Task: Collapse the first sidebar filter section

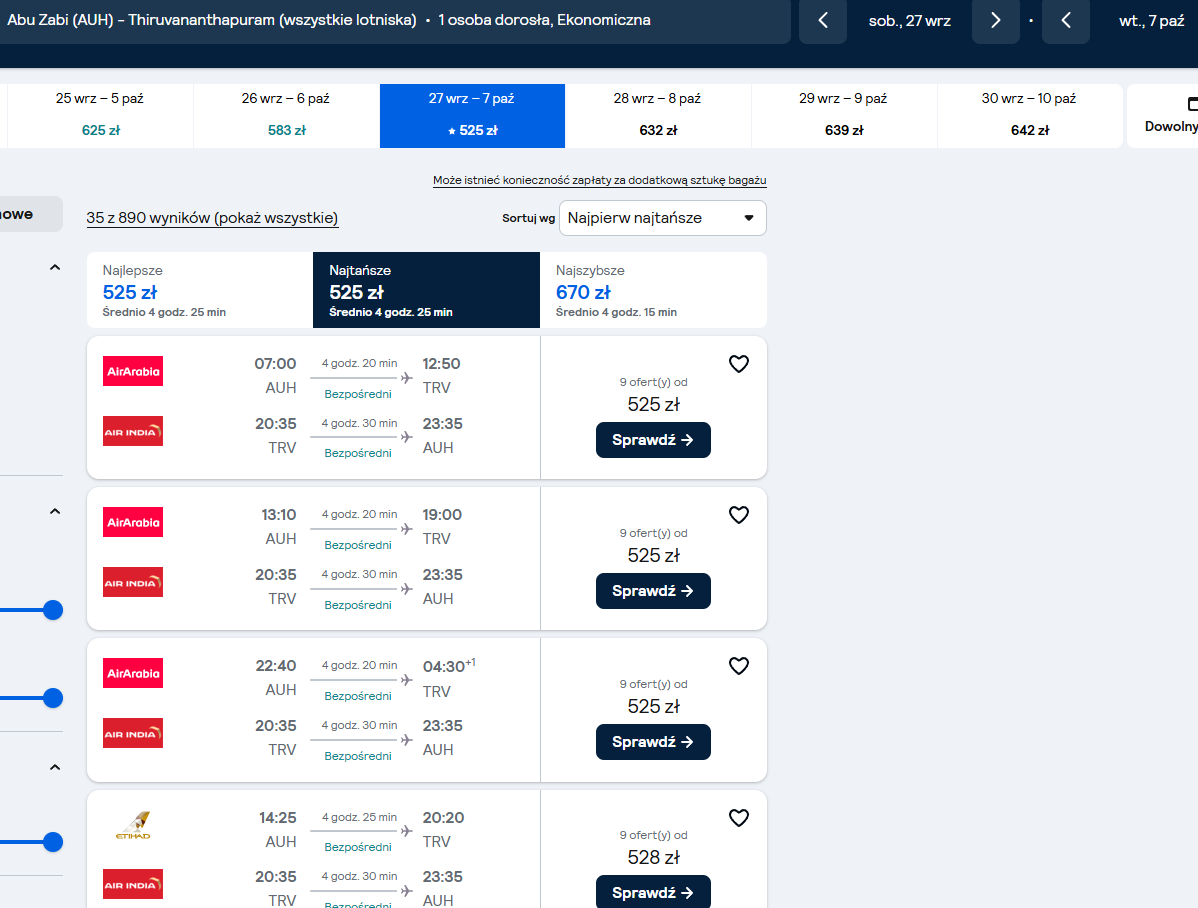Action: pyautogui.click(x=55, y=268)
